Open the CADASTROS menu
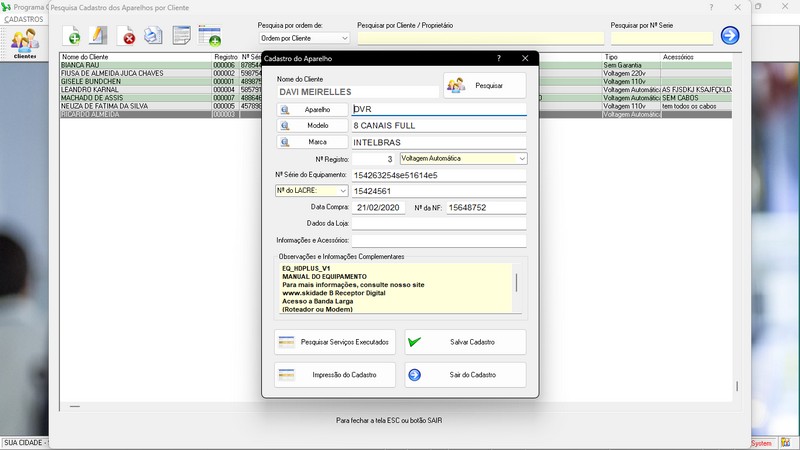 click(x=23, y=19)
